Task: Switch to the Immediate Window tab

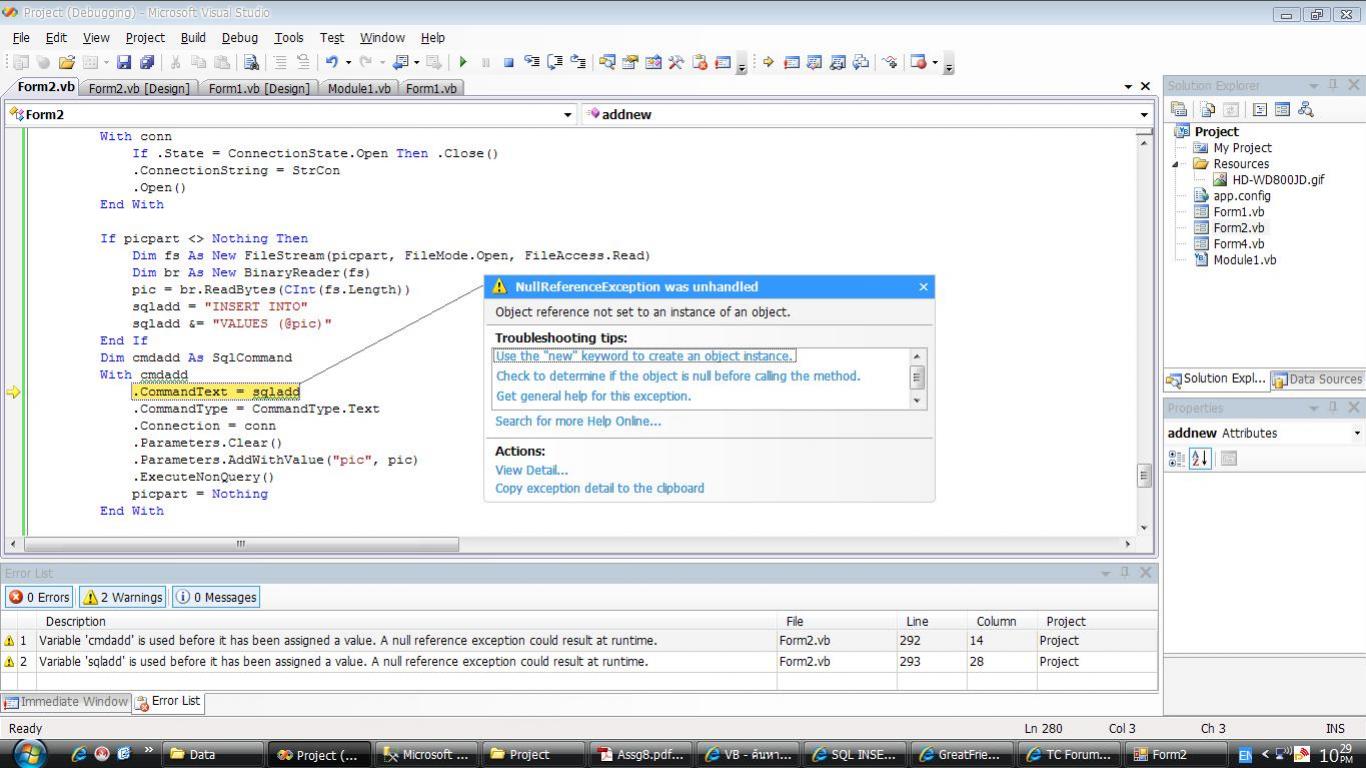Action: (66, 702)
